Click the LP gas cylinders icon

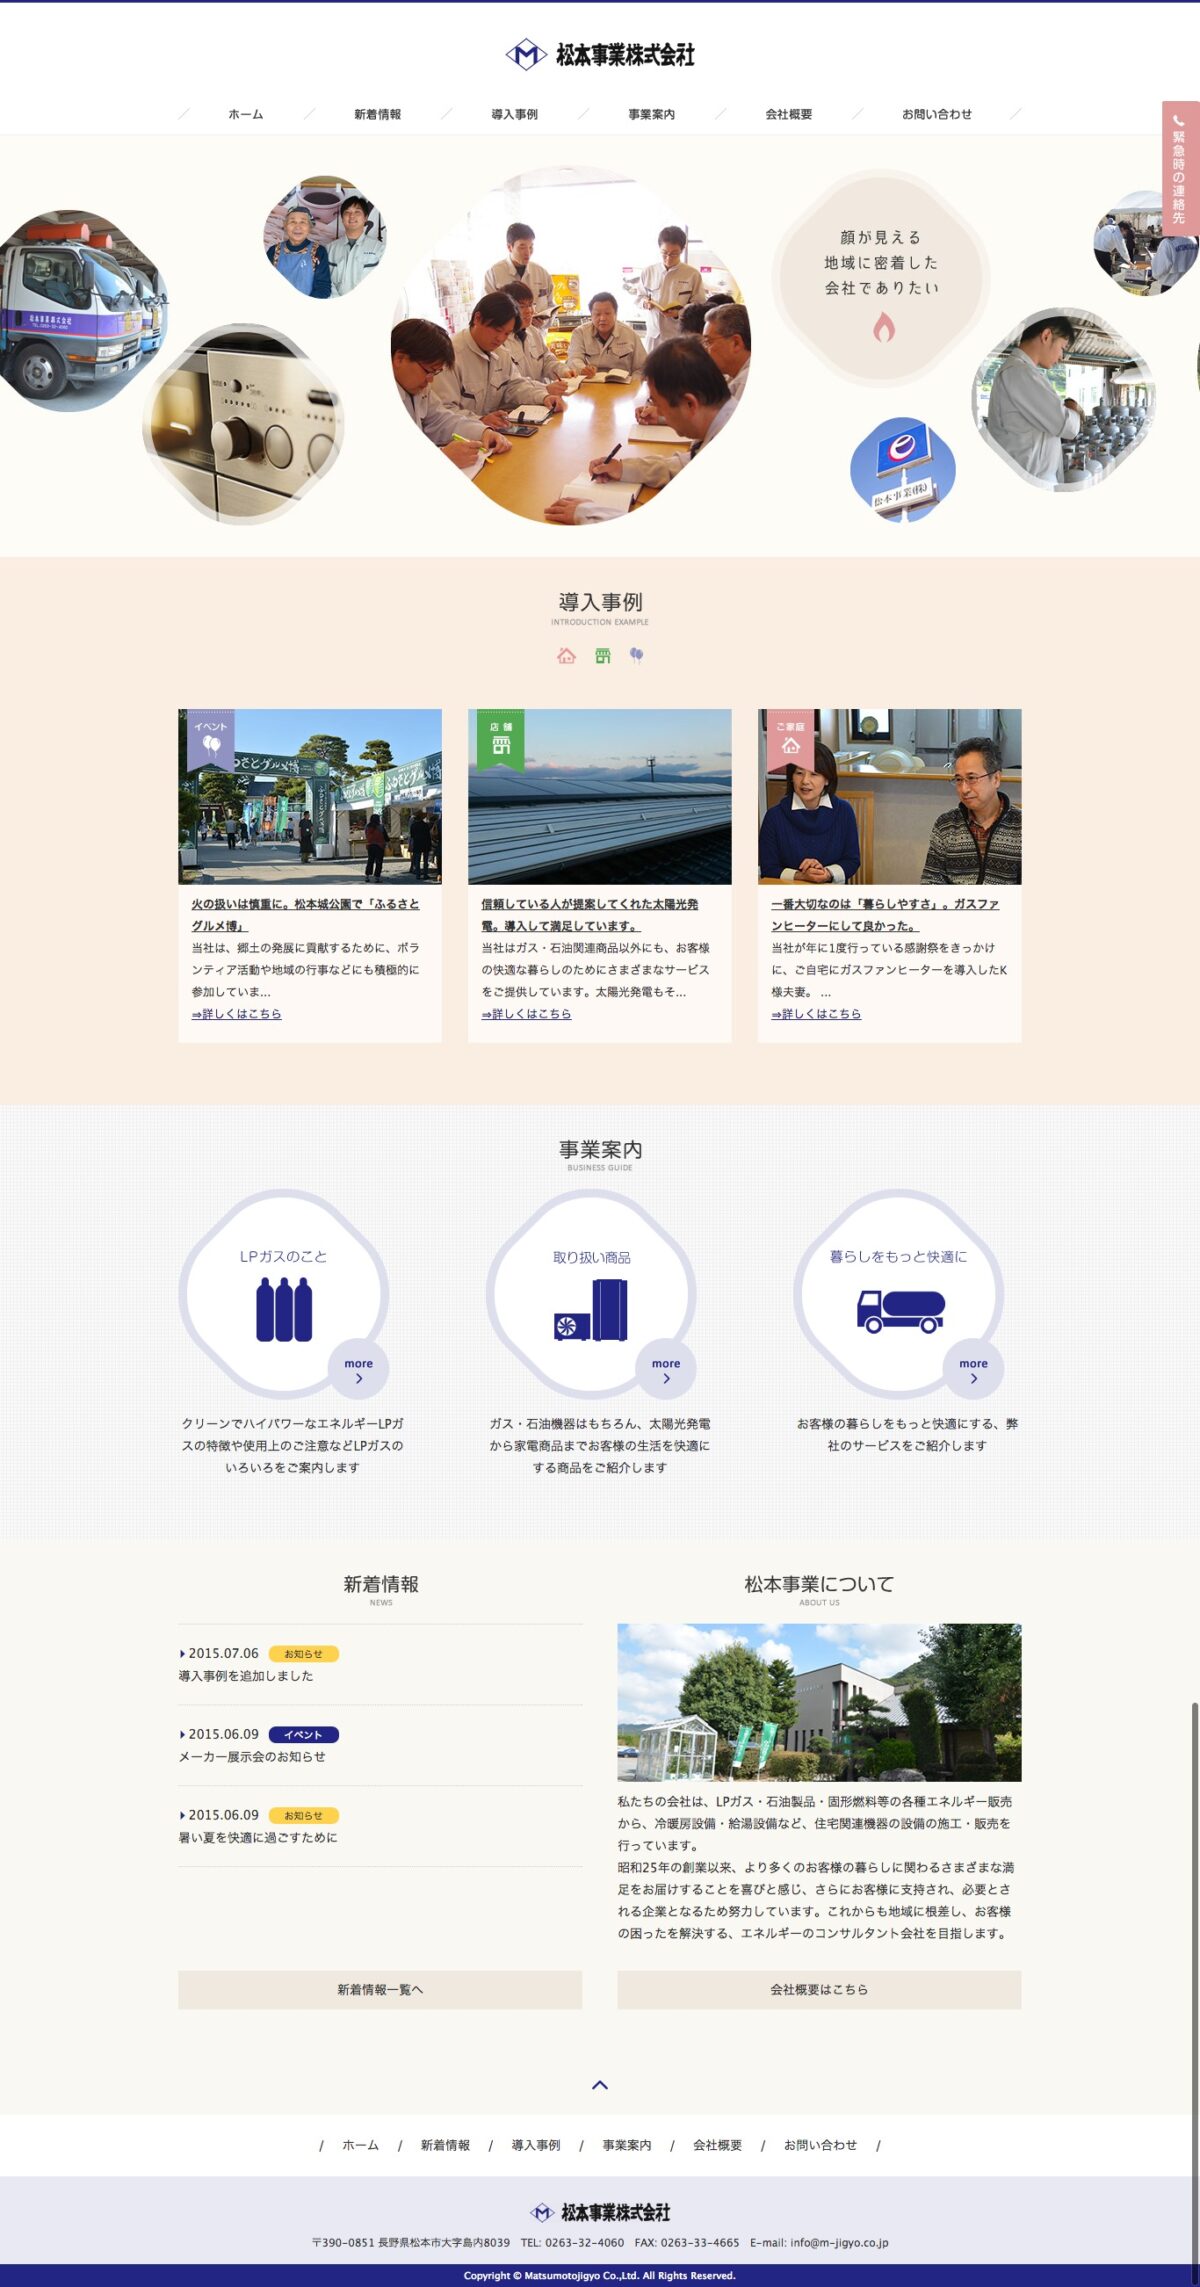tap(284, 1309)
